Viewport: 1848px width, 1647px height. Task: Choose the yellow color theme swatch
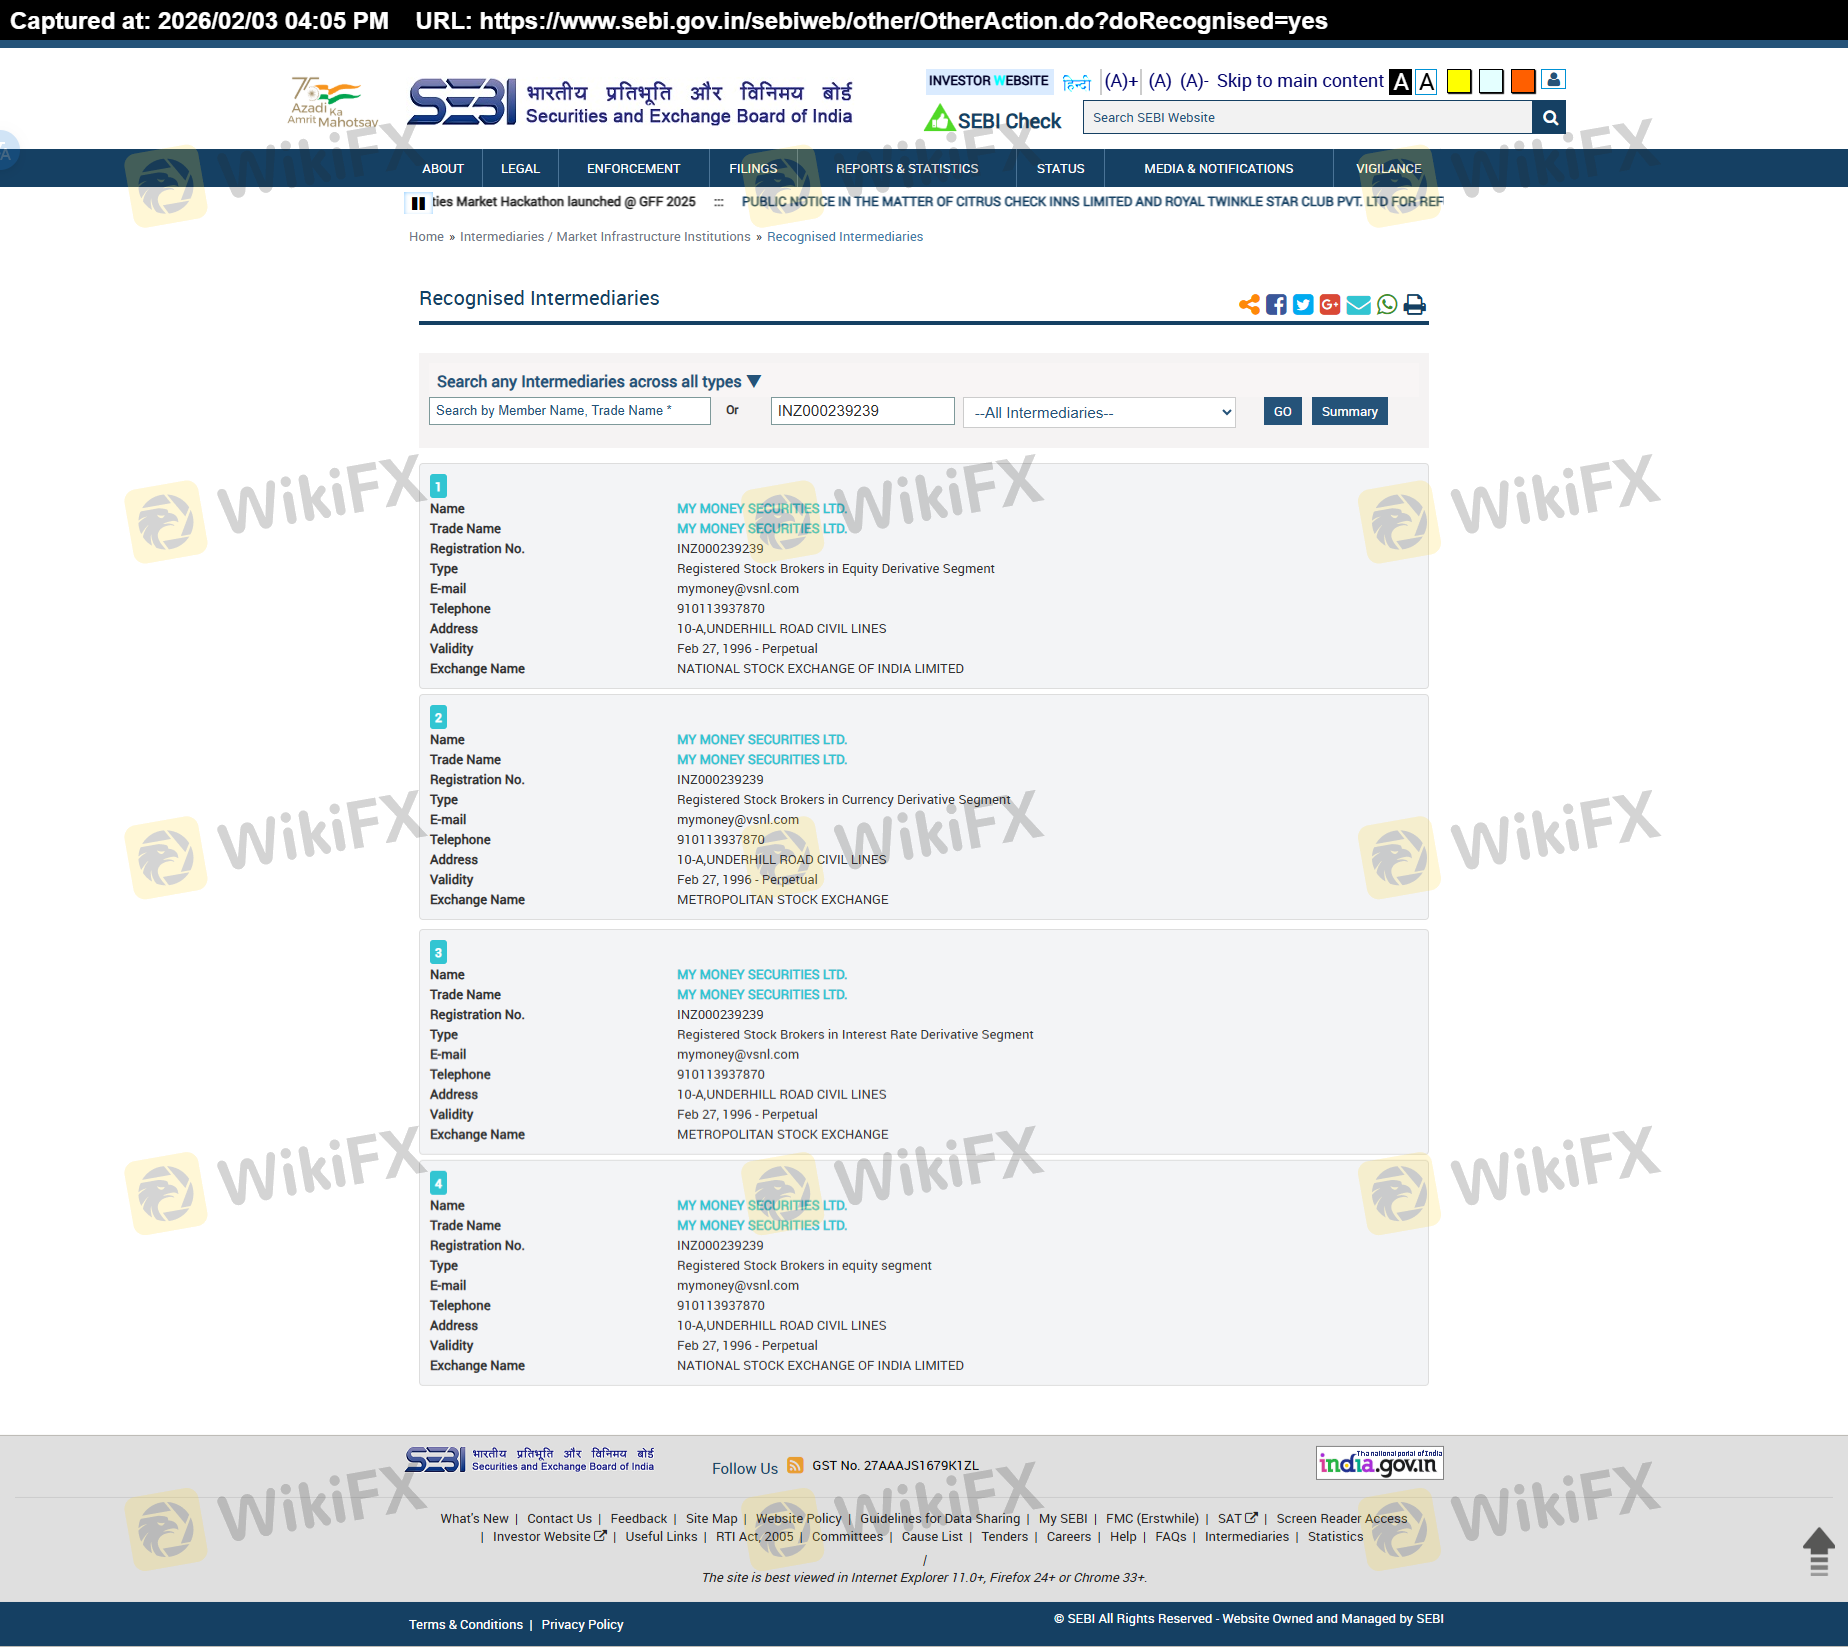1459,81
